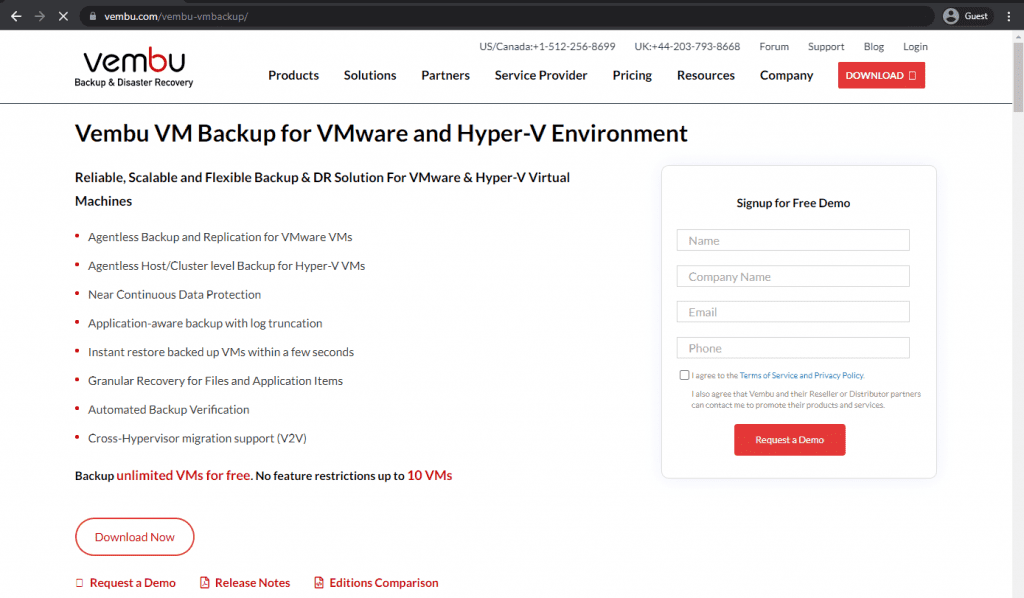
Task: Open the Terms of Service and Privacy Policy link
Action: (801, 376)
